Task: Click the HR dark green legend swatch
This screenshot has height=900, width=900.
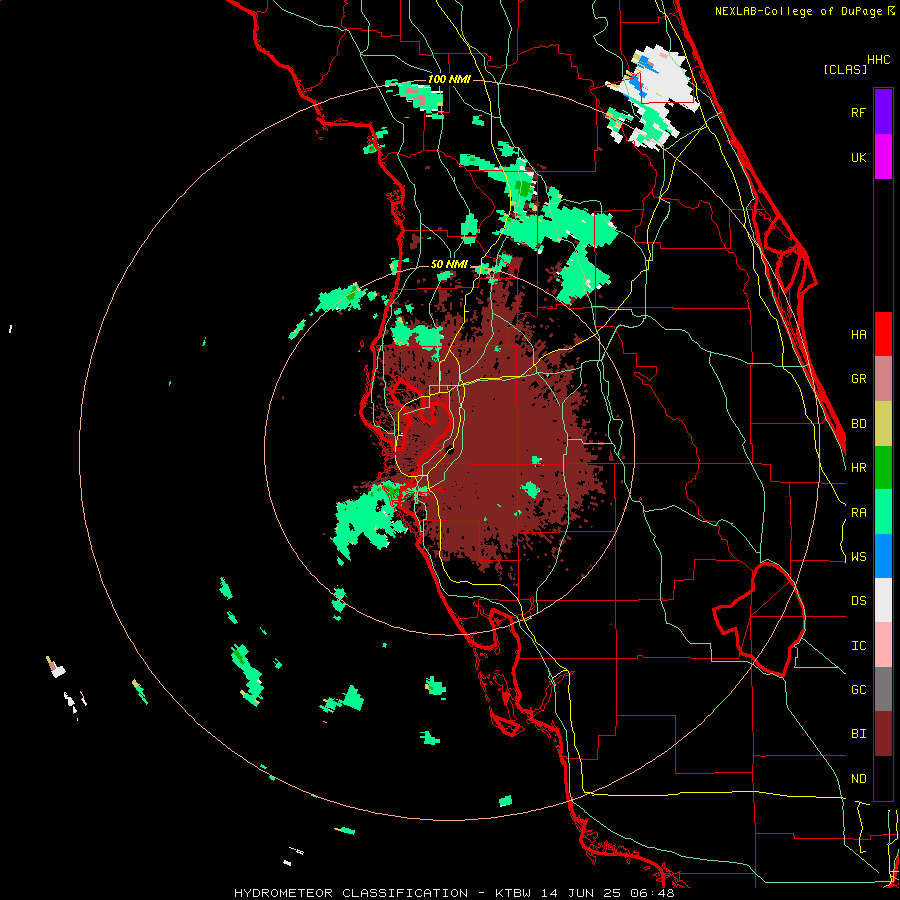Action: coord(883,467)
